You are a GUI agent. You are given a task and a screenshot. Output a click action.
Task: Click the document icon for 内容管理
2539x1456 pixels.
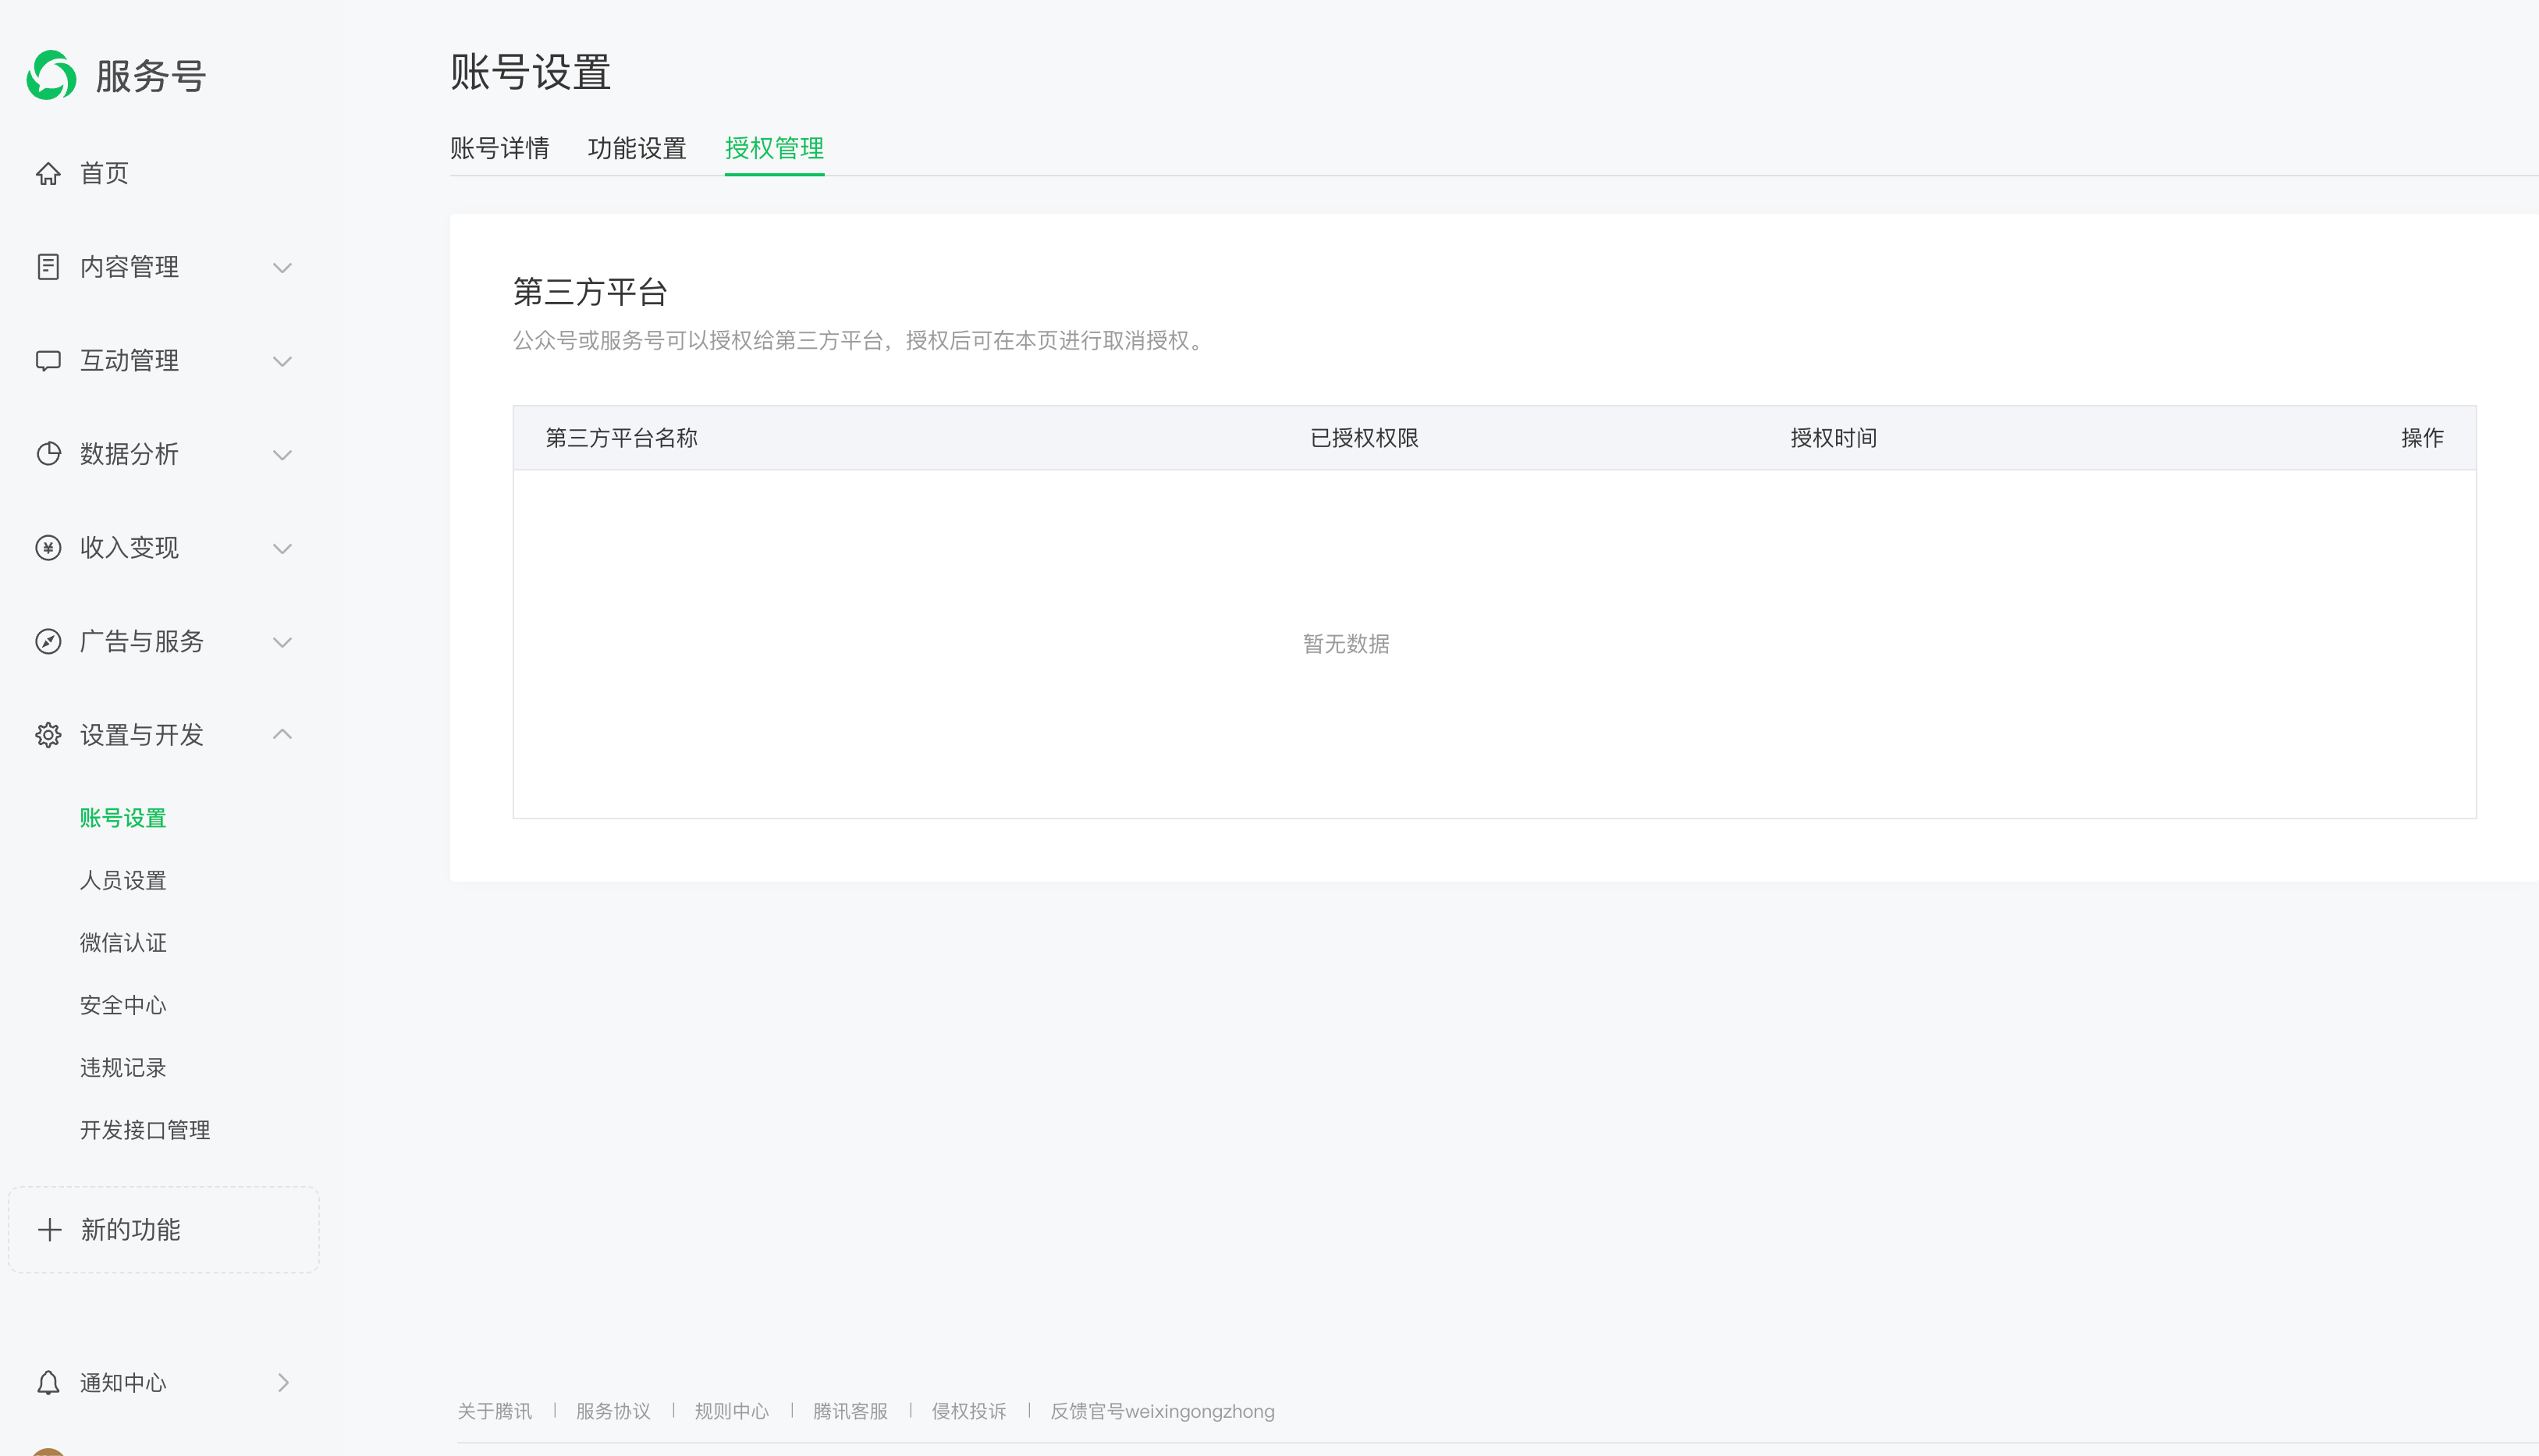[x=48, y=267]
